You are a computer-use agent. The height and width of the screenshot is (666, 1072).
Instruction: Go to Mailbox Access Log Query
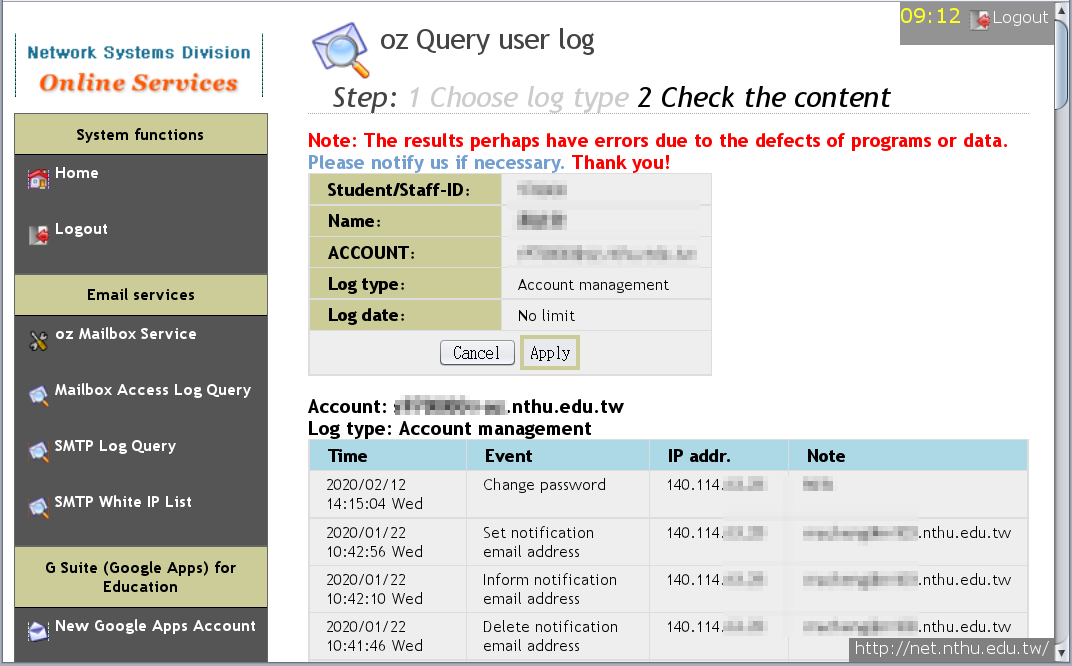pos(152,390)
